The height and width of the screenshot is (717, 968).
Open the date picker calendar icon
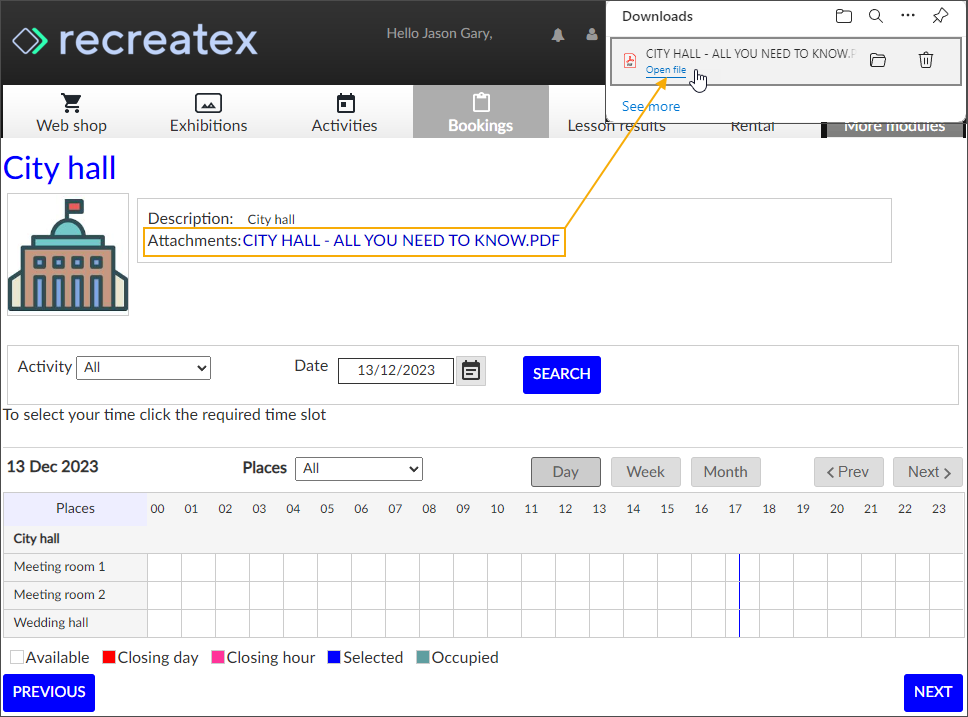[470, 370]
